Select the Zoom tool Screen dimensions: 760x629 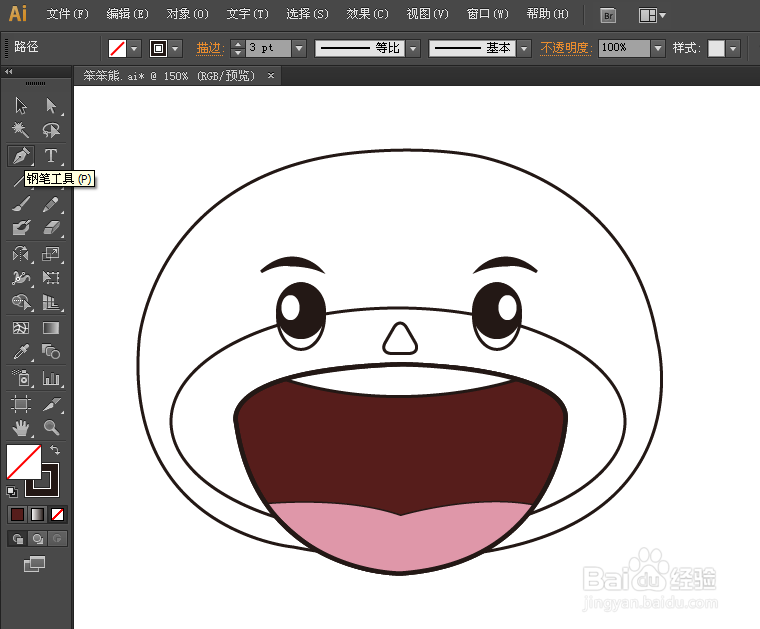pos(51,428)
